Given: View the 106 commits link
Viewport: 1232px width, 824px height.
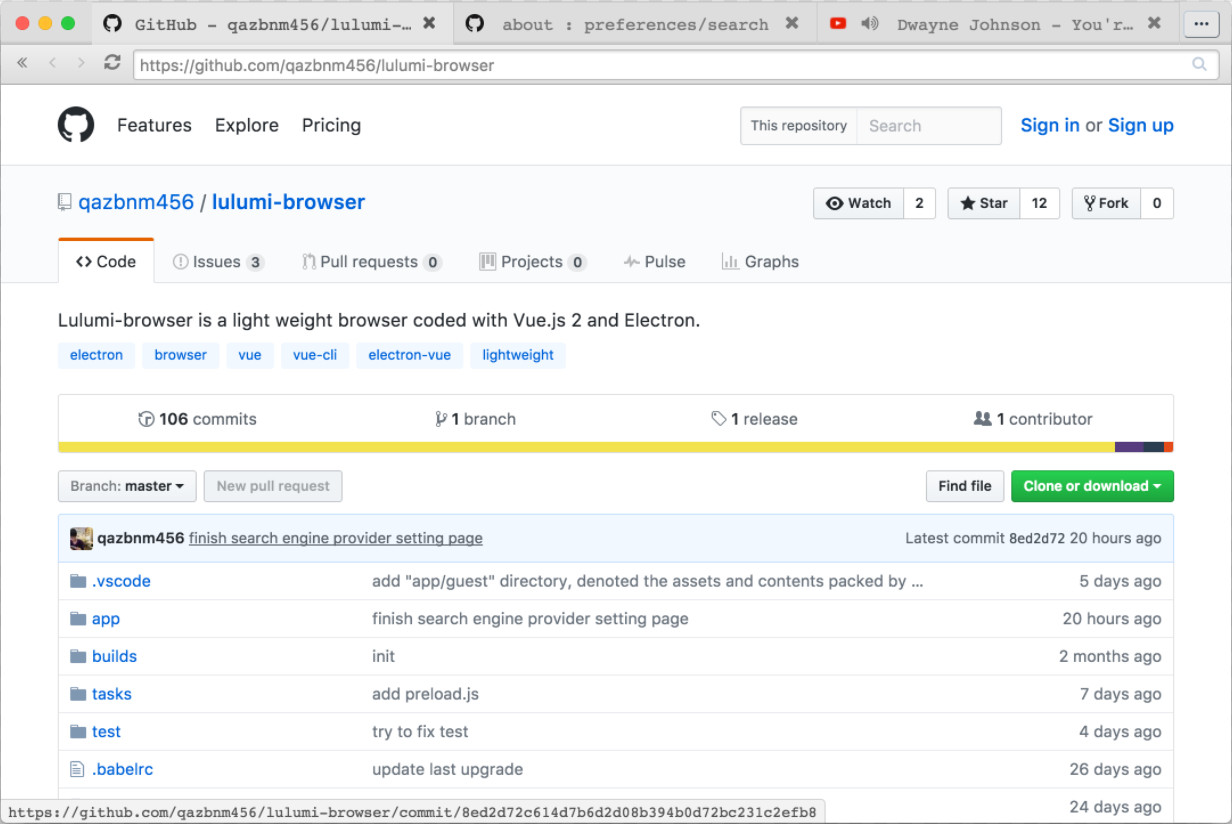Looking at the screenshot, I should [197, 419].
